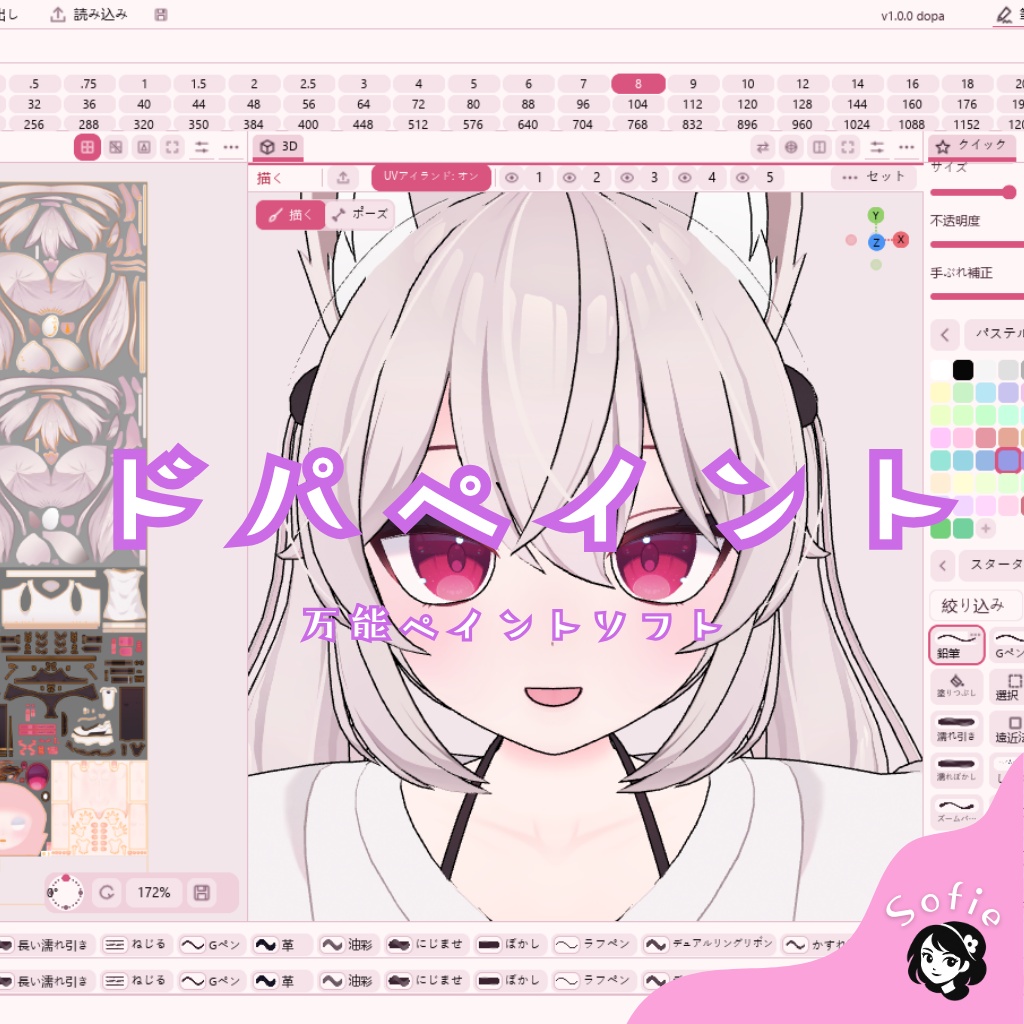Open the セット three-dot menu
Image resolution: width=1024 pixels, height=1024 pixels.
[874, 177]
